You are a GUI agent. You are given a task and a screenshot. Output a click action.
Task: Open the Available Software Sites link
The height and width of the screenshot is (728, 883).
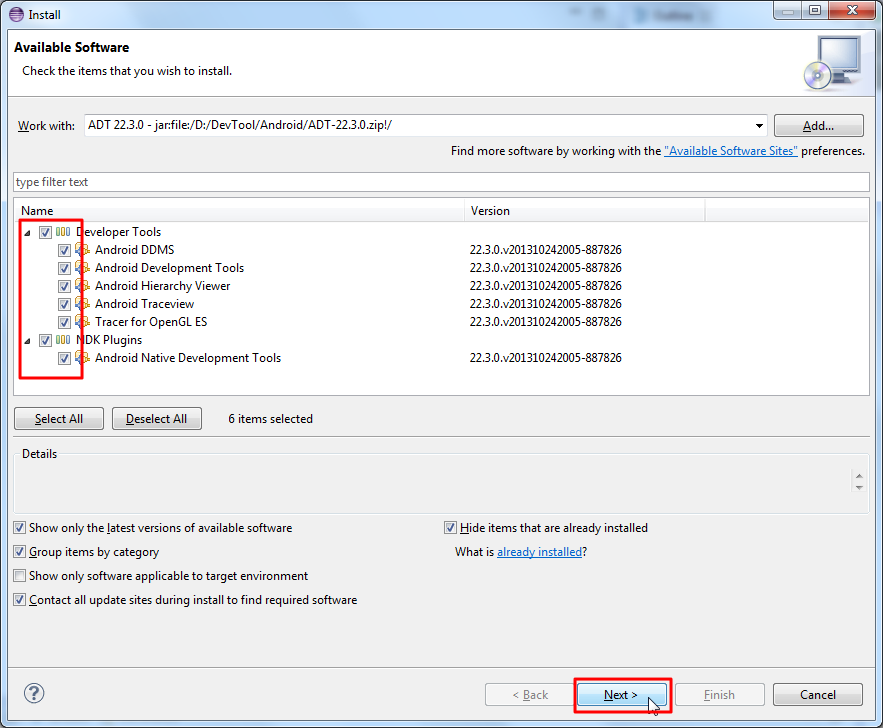pyautogui.click(x=730, y=151)
